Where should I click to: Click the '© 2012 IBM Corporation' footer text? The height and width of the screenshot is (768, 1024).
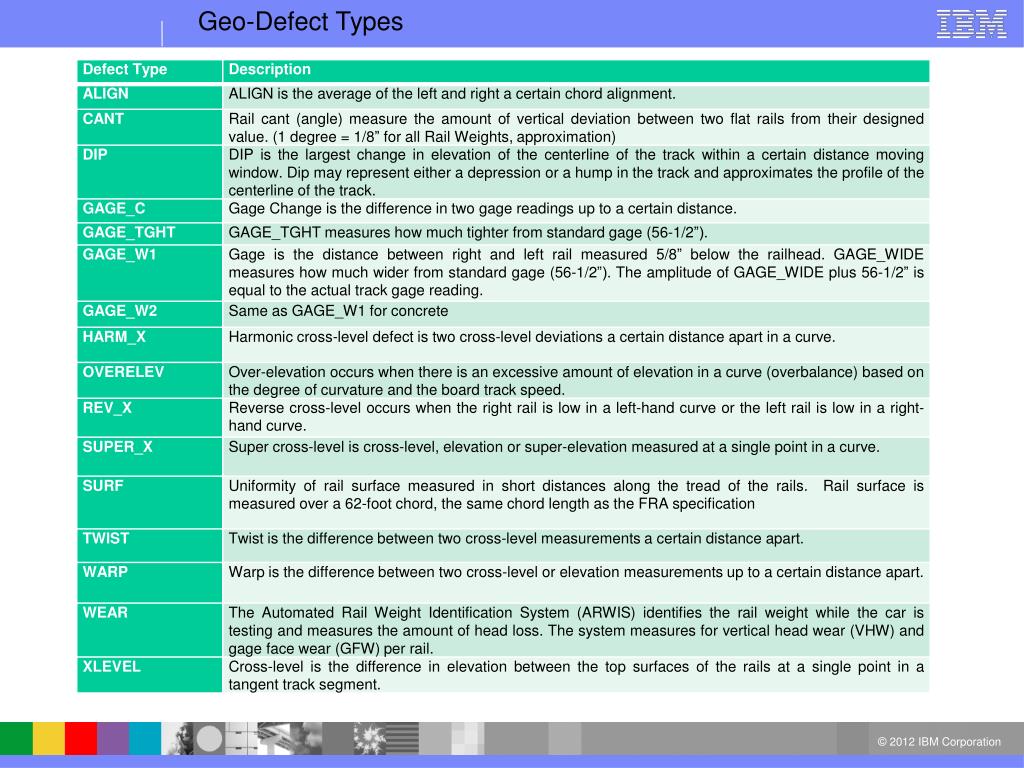pyautogui.click(x=938, y=742)
